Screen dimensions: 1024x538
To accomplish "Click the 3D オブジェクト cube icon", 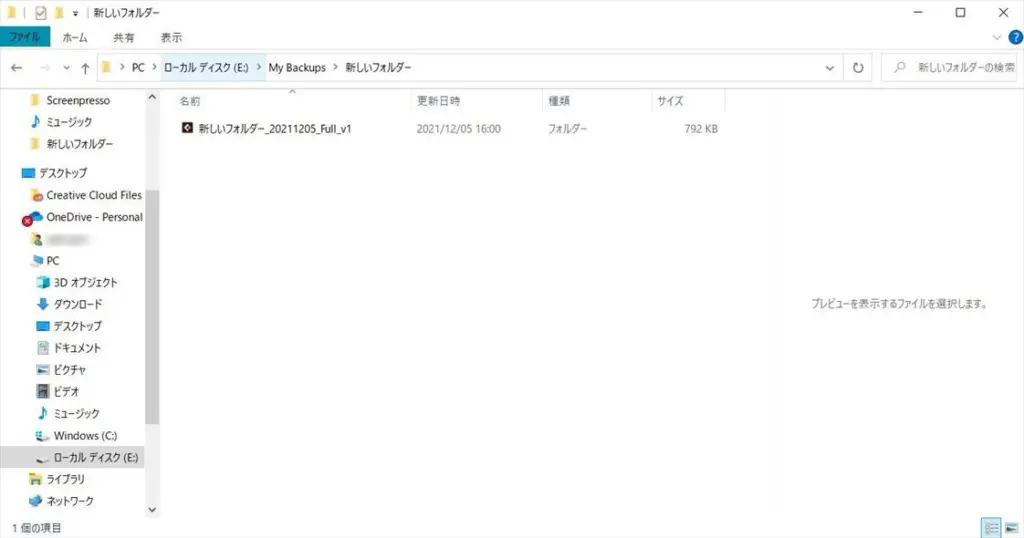I will point(42,282).
